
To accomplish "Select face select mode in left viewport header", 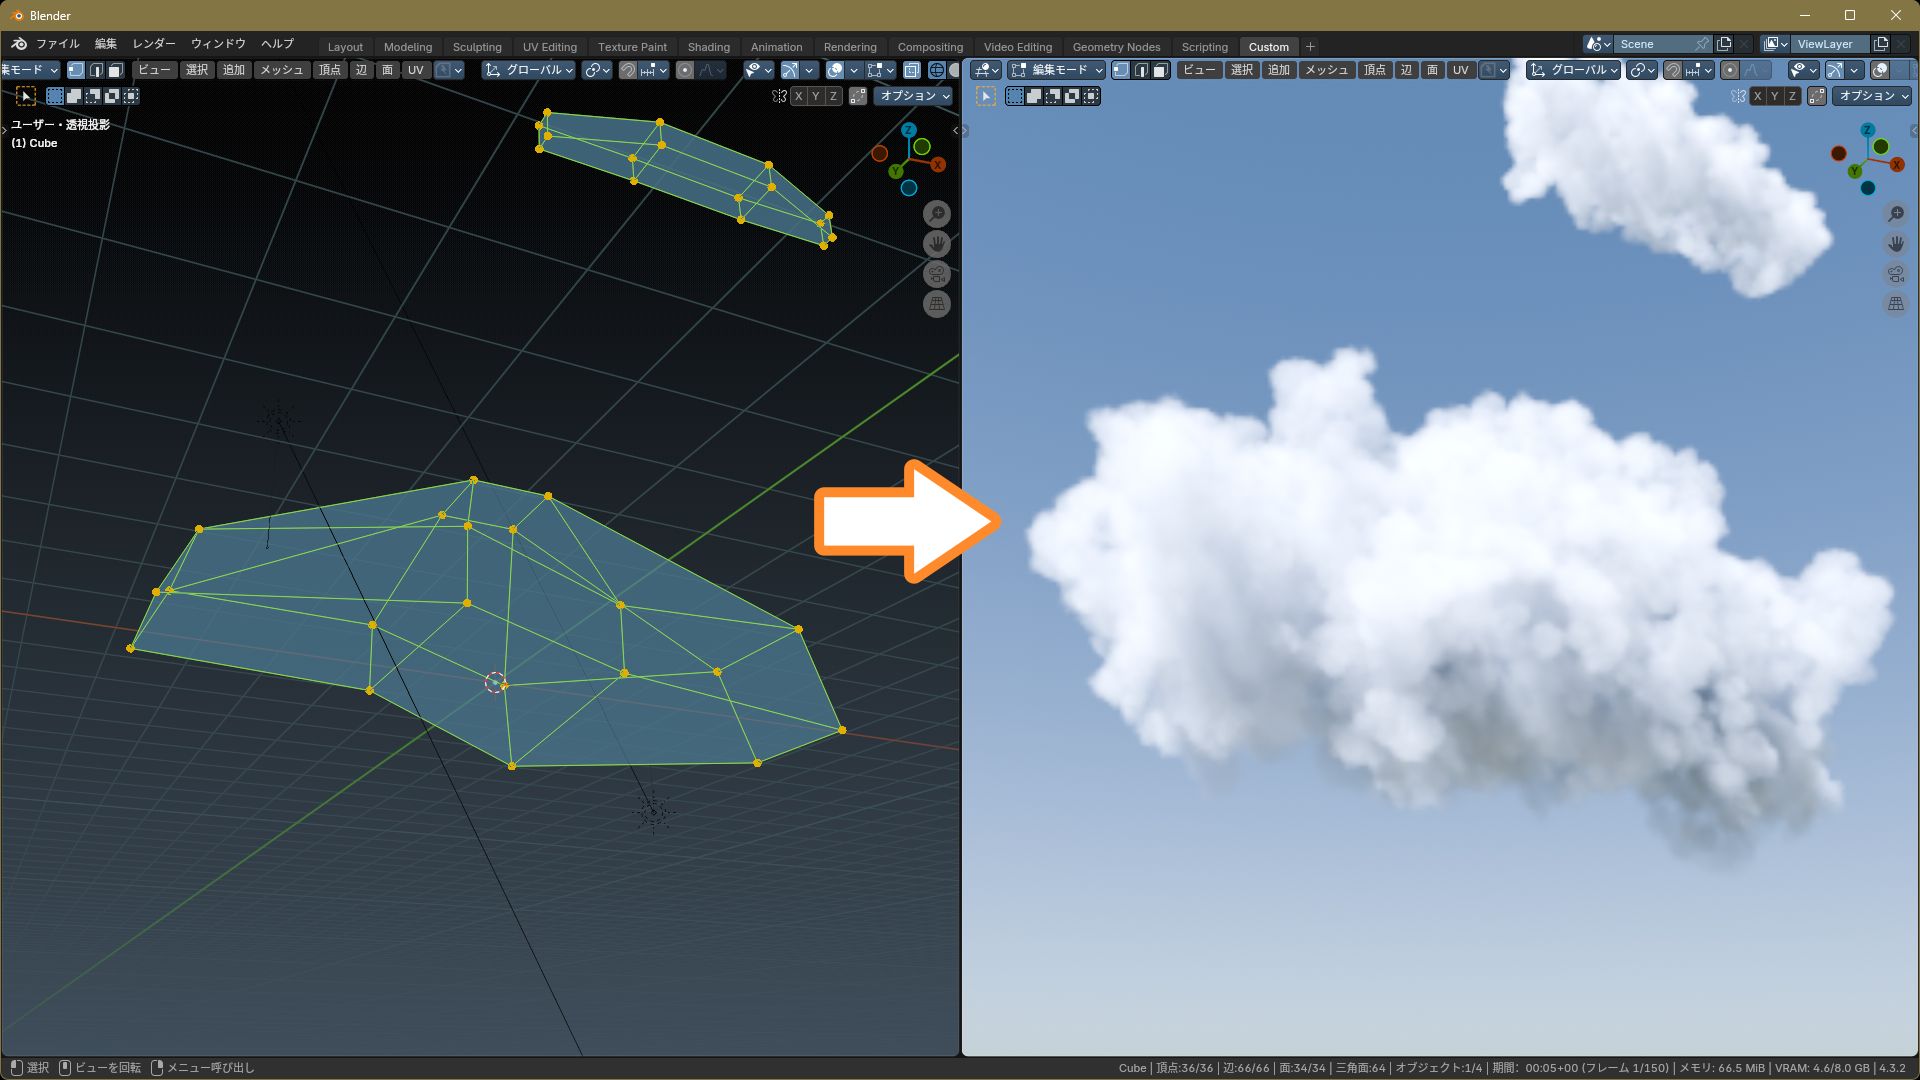I will click(x=116, y=70).
